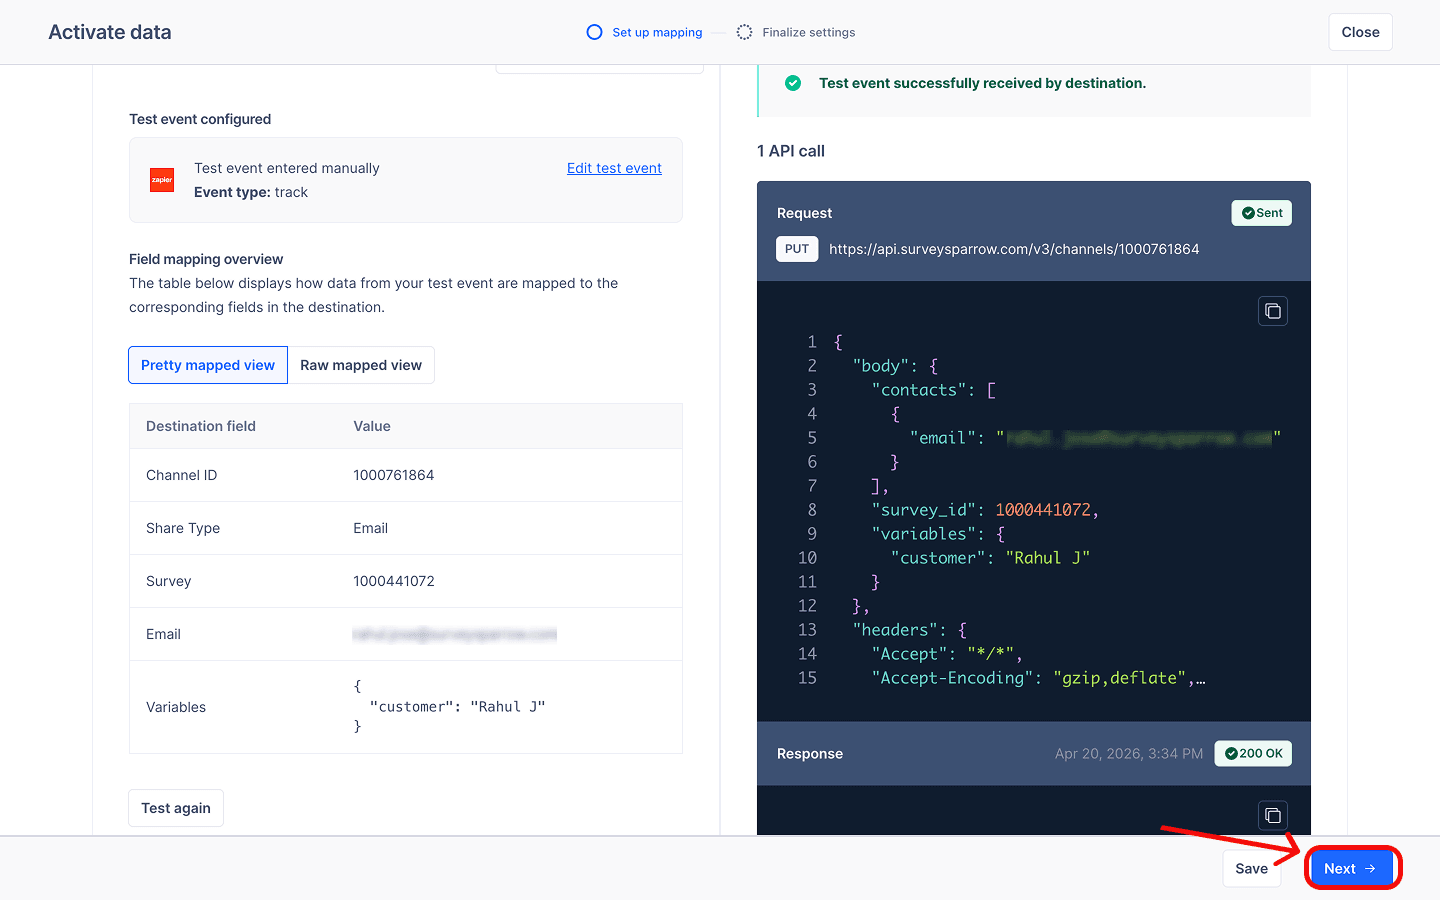The image size is (1440, 900).
Task: Go to the Finalize settings step
Action: (796, 32)
